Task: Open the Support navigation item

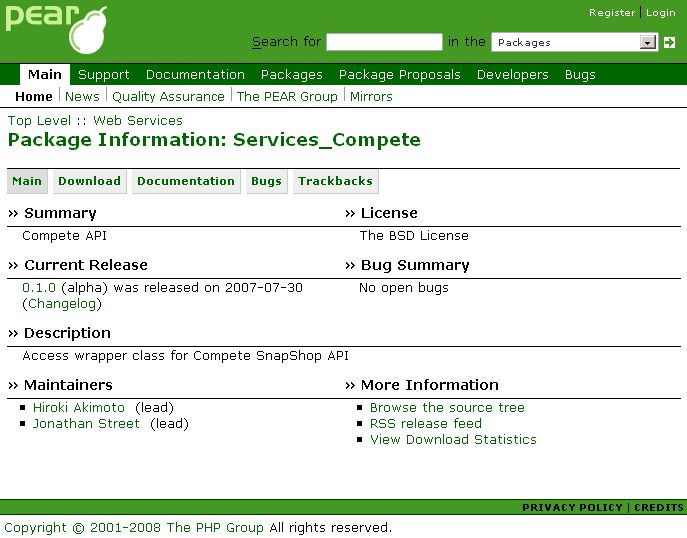Action: [103, 74]
